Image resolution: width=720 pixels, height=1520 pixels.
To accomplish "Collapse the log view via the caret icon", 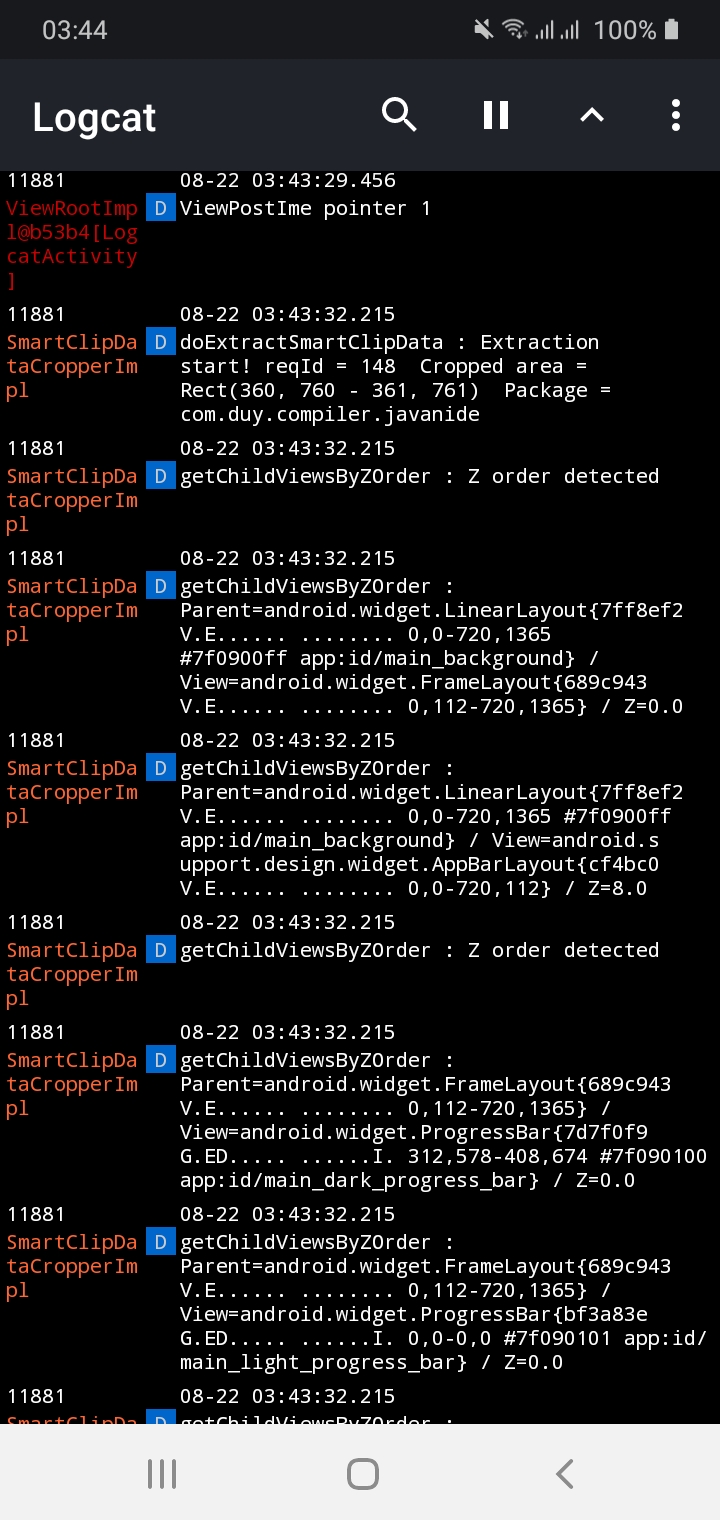I will (591, 115).
